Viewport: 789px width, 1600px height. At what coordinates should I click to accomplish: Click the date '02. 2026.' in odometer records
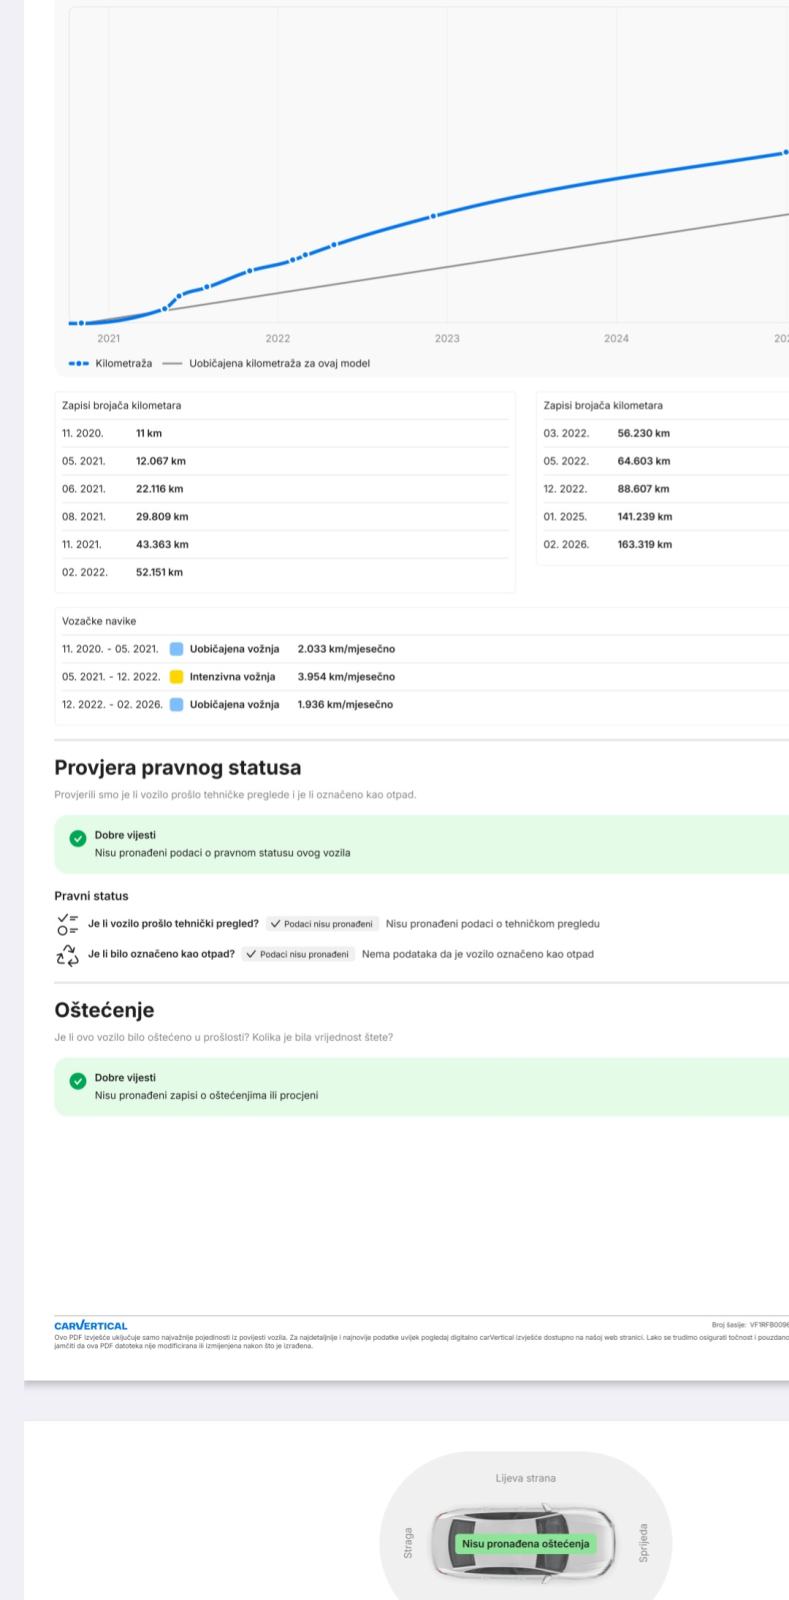pos(566,545)
